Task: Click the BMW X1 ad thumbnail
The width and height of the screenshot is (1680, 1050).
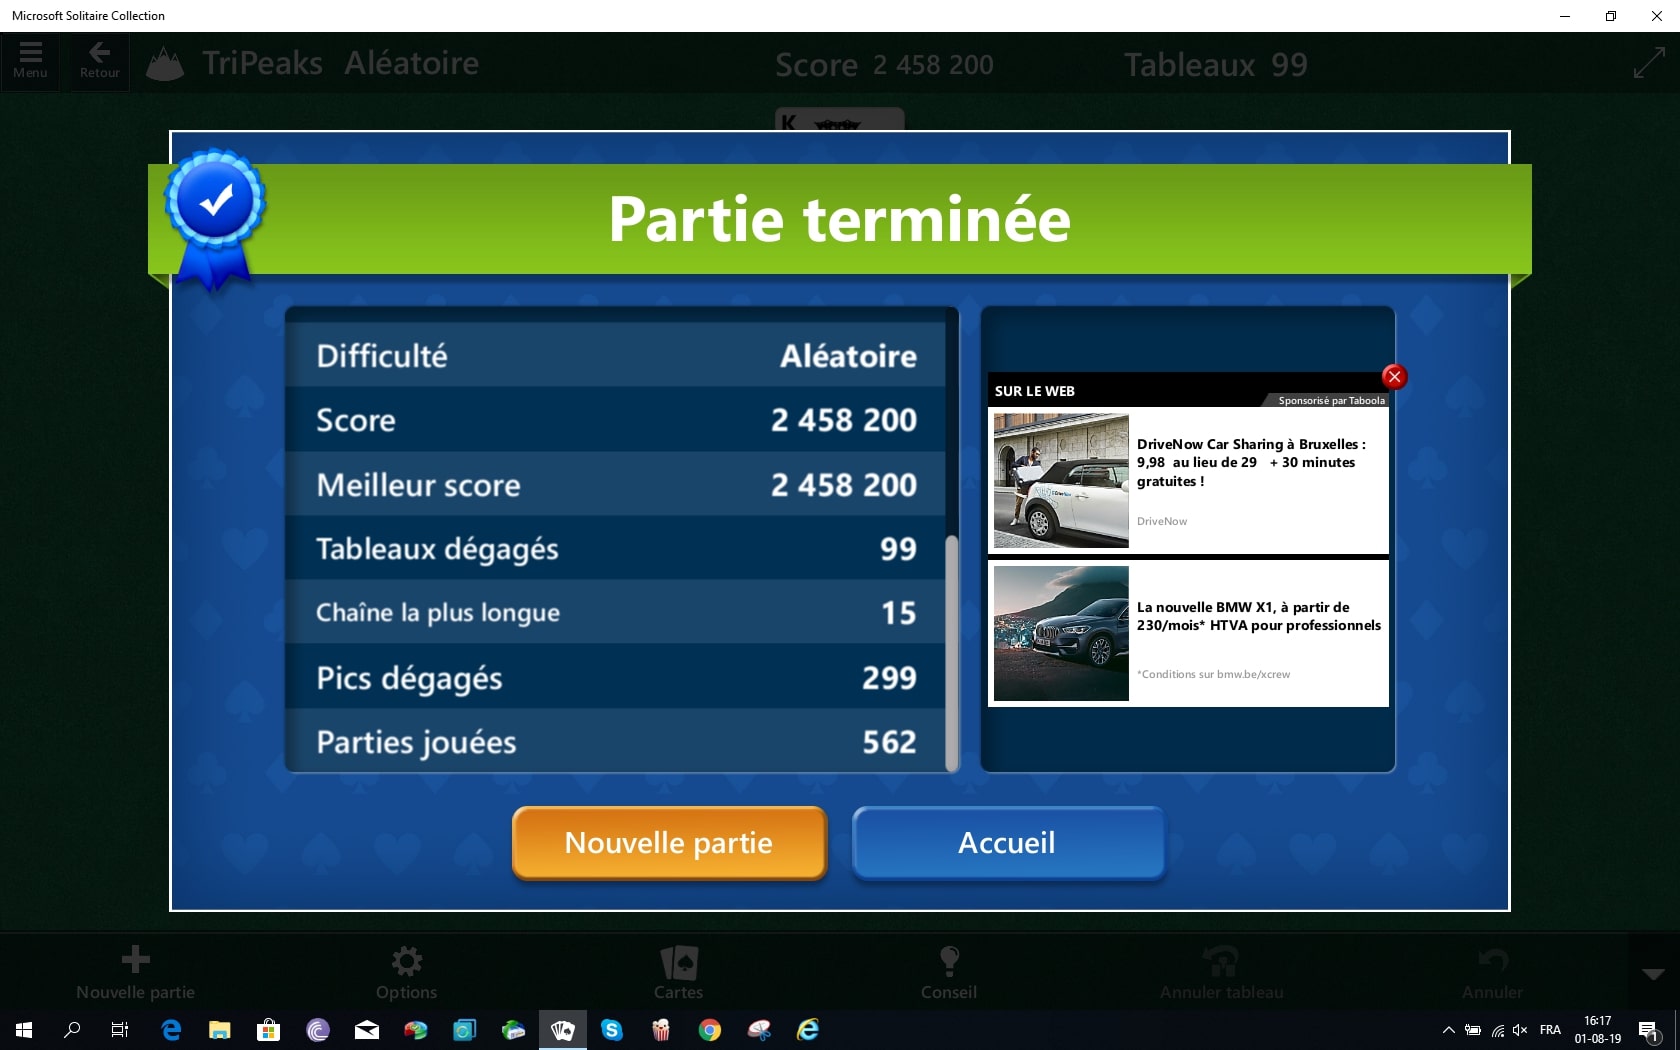Action: coord(1061,633)
